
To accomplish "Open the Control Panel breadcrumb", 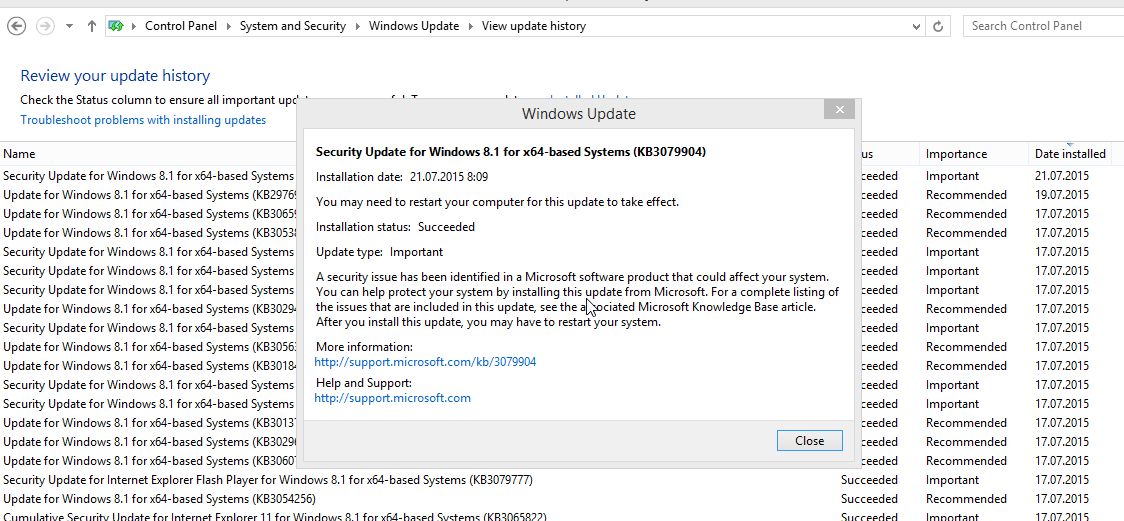I will click(181, 26).
